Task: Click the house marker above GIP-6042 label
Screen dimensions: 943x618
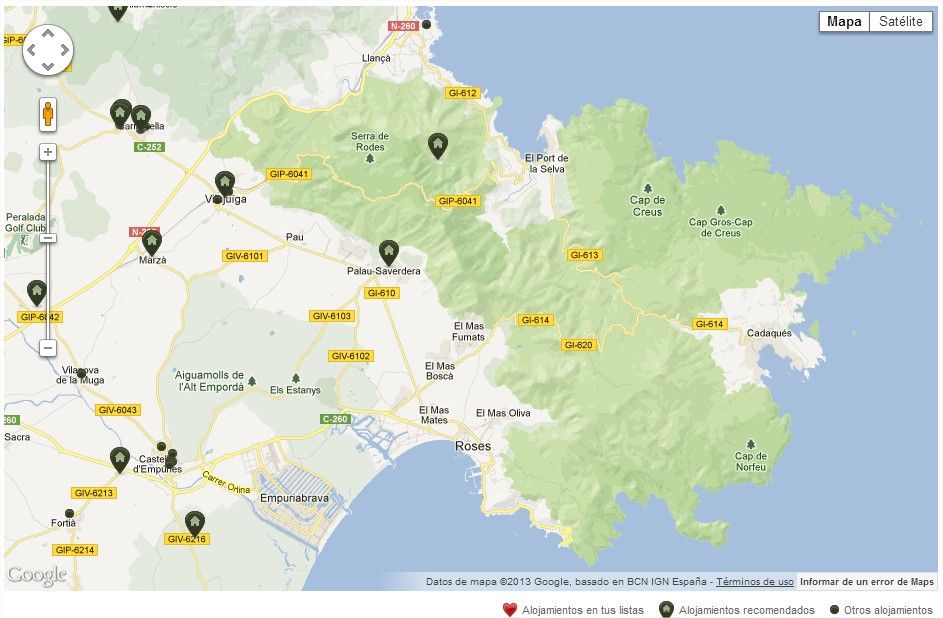Action: 37,292
